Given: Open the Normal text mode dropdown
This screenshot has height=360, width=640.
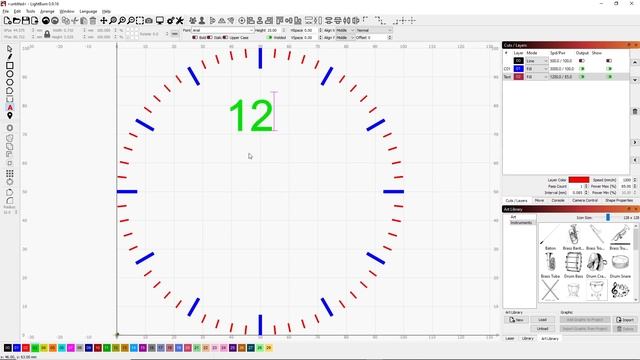Looking at the screenshot, I should [x=374, y=30].
